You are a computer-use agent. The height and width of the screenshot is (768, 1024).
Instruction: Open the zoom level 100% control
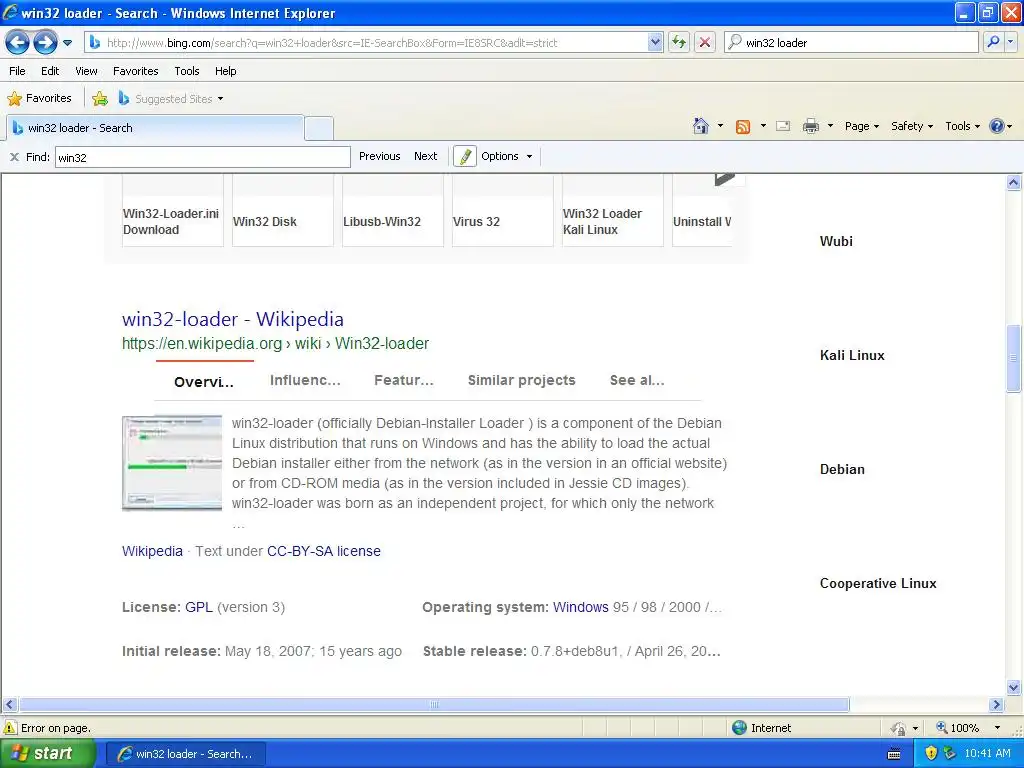[968, 728]
